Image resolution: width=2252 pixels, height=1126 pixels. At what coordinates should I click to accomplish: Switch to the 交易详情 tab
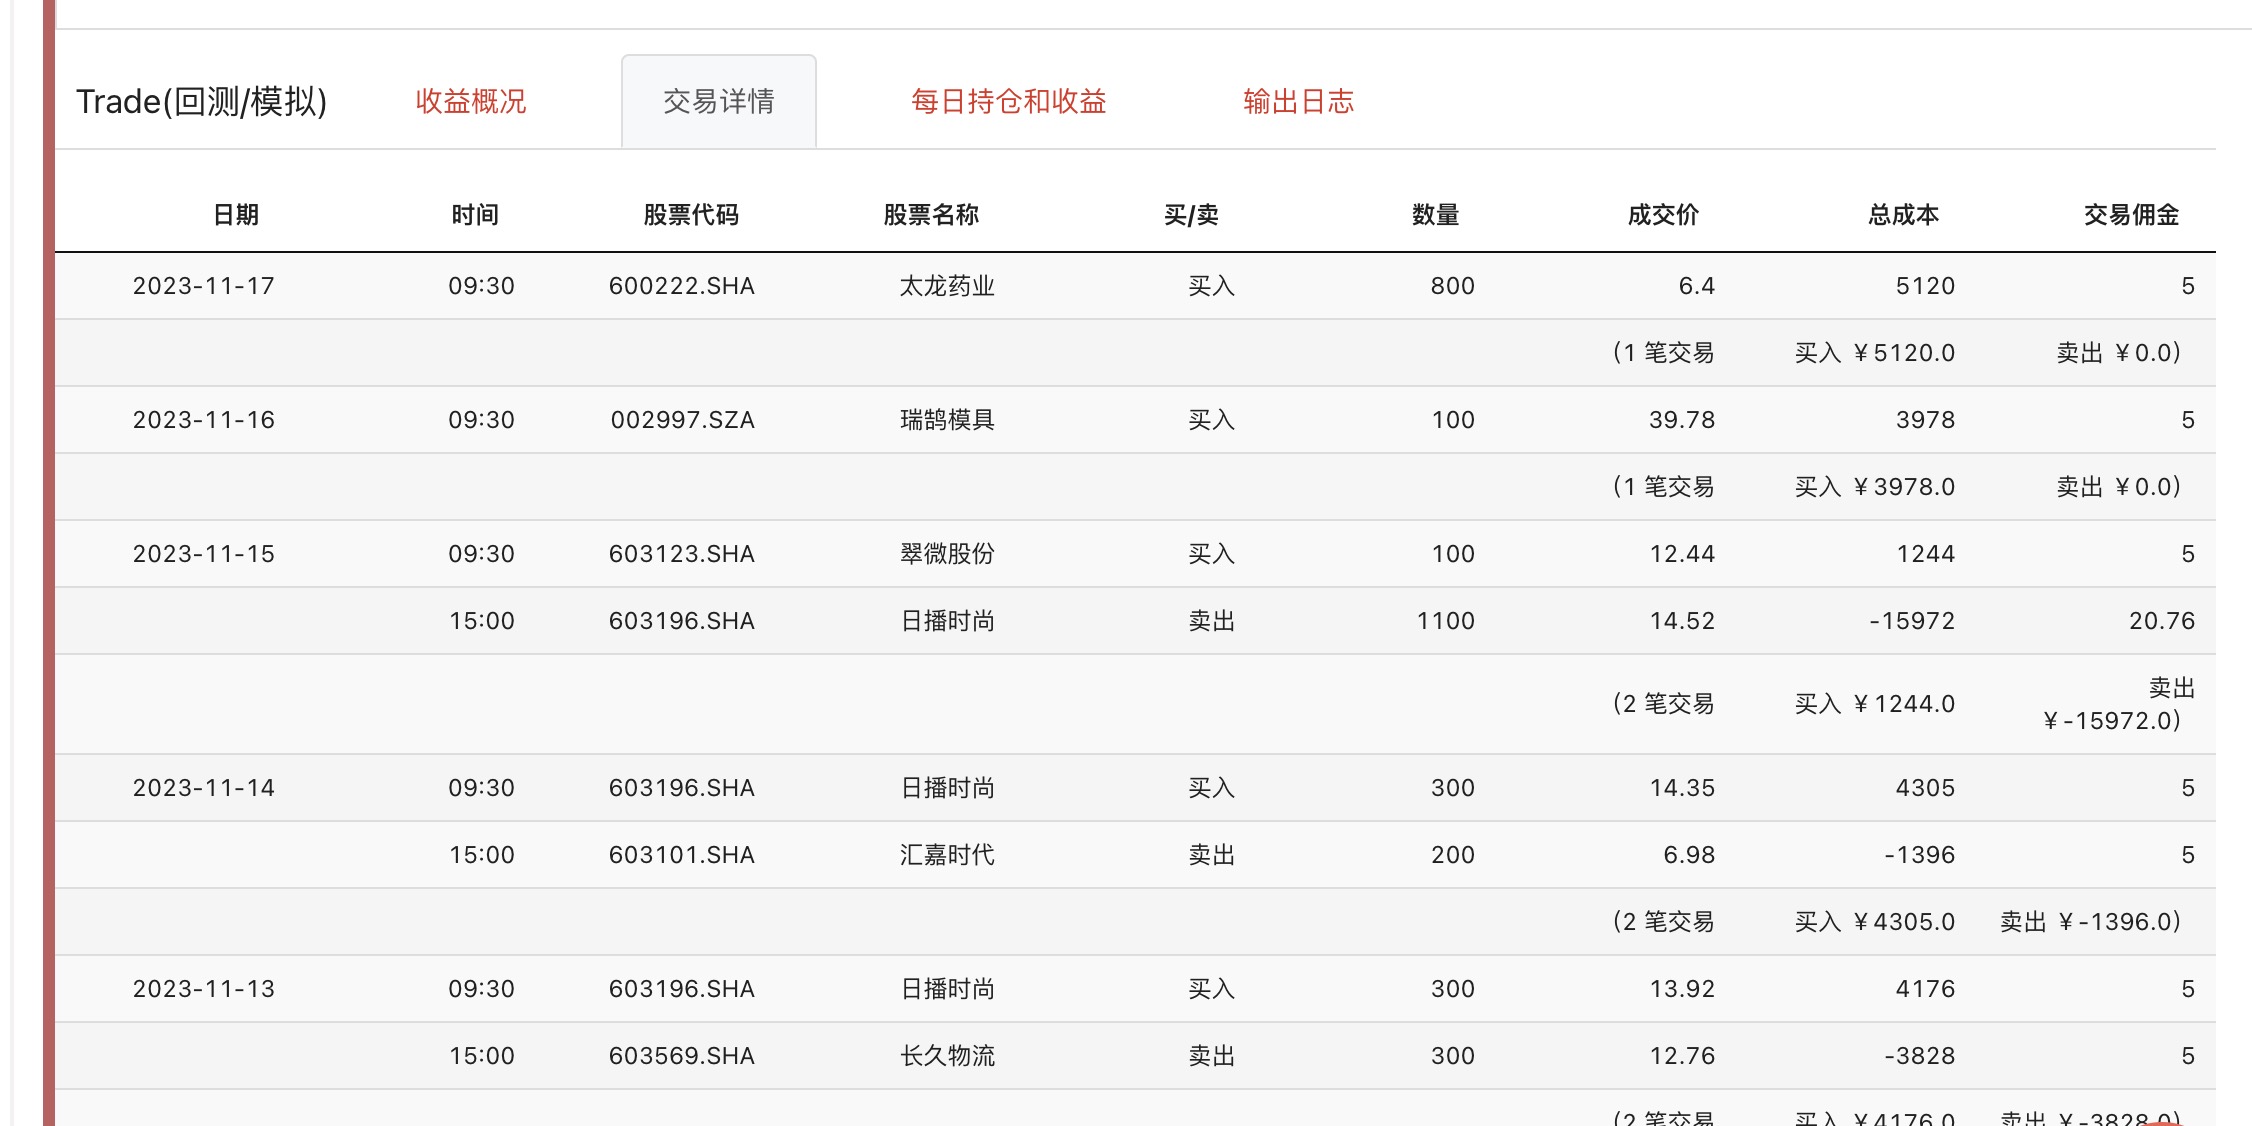tap(718, 101)
